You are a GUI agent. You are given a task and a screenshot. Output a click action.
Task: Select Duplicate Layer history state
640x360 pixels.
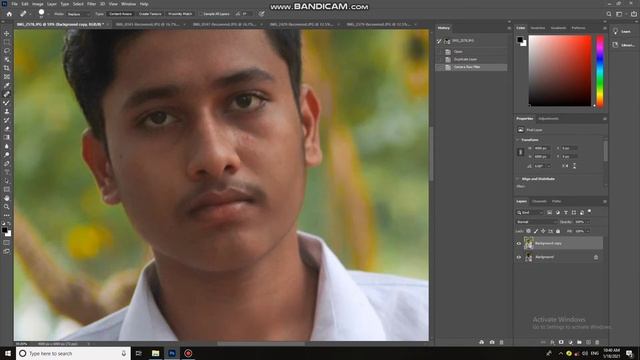click(471, 59)
